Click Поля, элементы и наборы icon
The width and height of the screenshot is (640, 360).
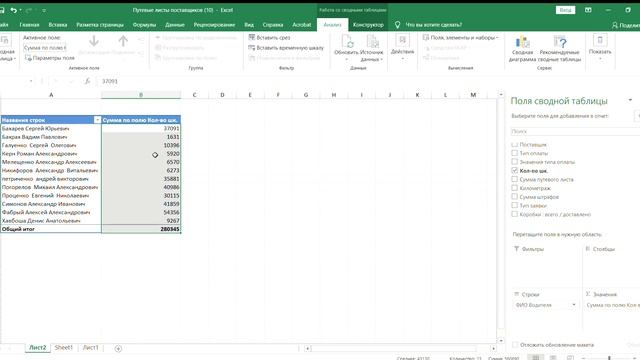(426, 37)
